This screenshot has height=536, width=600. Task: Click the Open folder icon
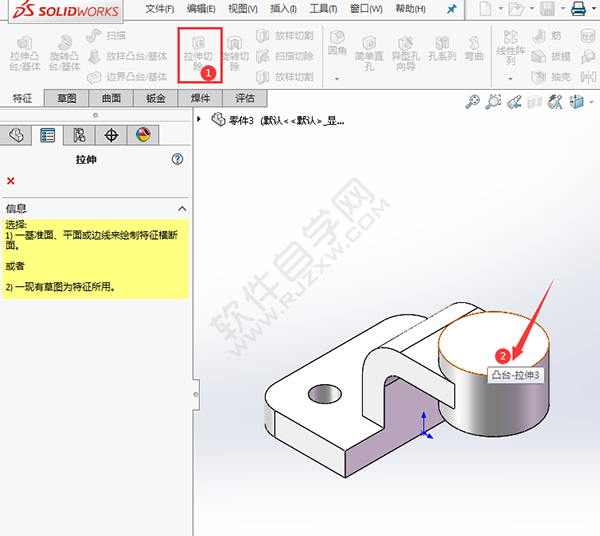[516, 9]
